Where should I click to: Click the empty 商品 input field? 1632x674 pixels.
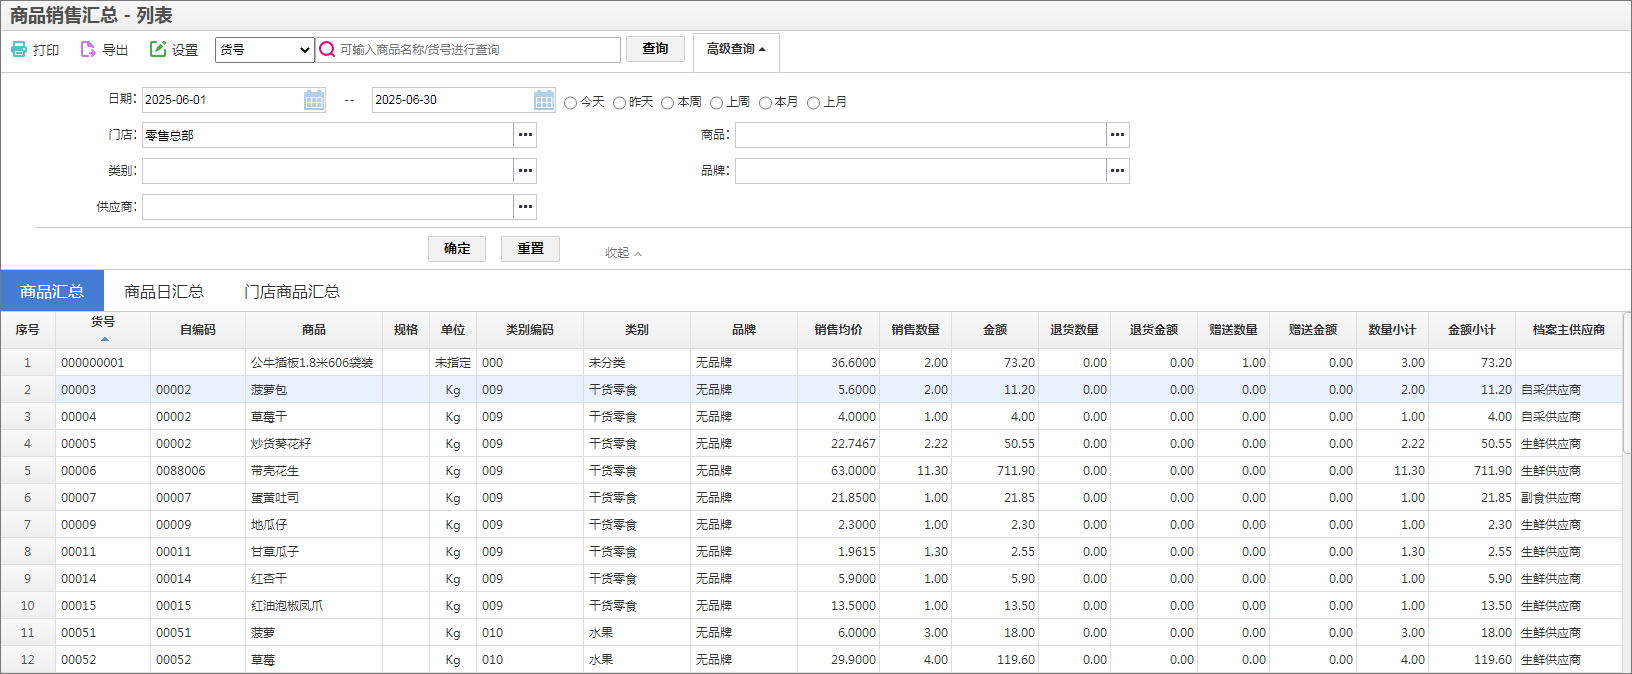click(921, 135)
